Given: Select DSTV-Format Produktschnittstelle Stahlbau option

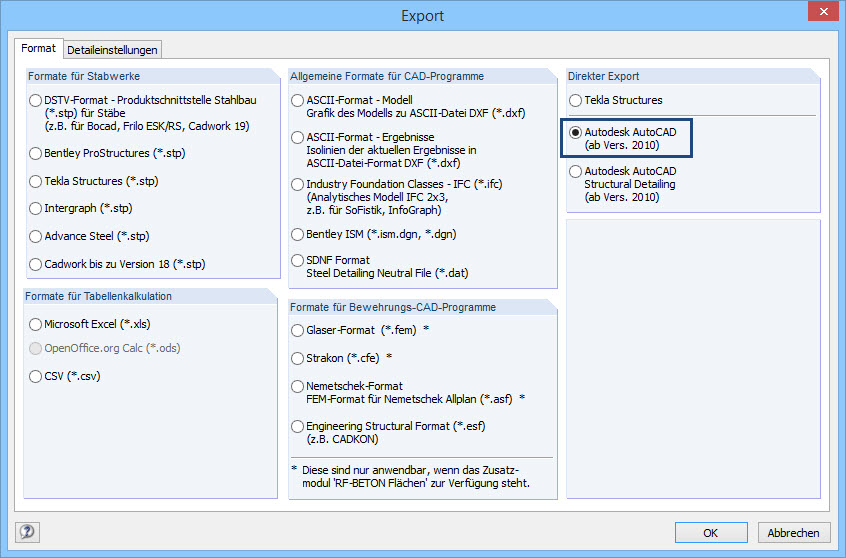Looking at the screenshot, I should (37, 100).
